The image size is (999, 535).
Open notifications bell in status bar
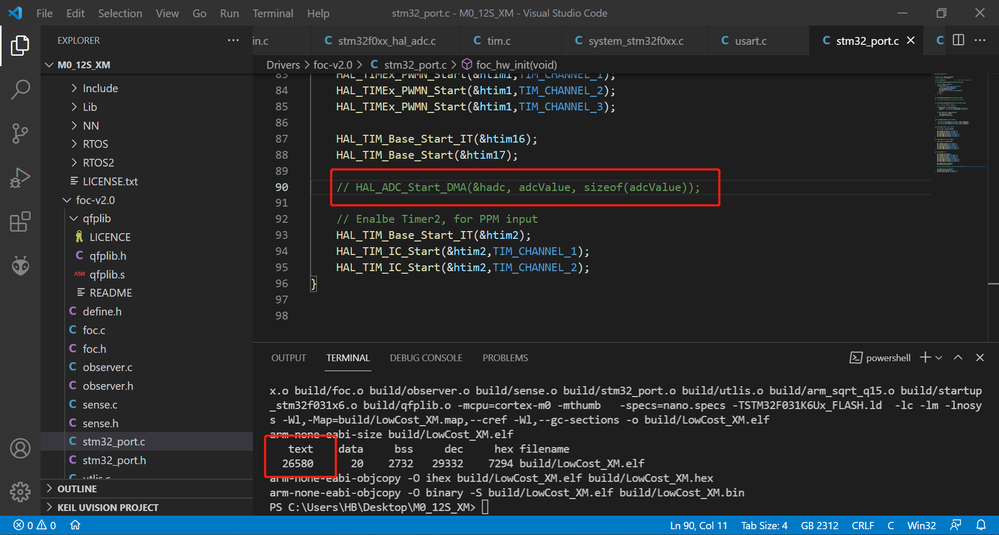click(x=981, y=525)
